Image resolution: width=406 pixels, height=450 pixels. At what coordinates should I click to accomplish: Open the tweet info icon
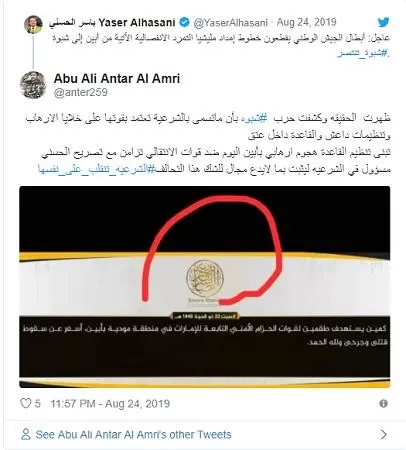(384, 404)
